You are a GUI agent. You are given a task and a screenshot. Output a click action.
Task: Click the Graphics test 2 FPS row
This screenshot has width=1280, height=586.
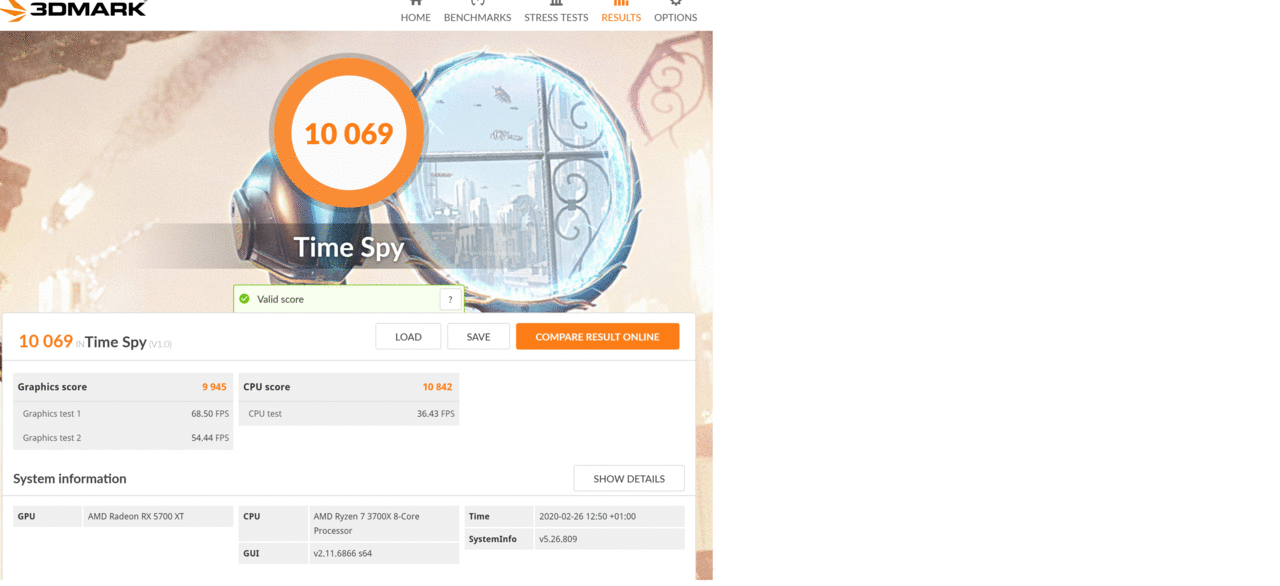(x=123, y=438)
